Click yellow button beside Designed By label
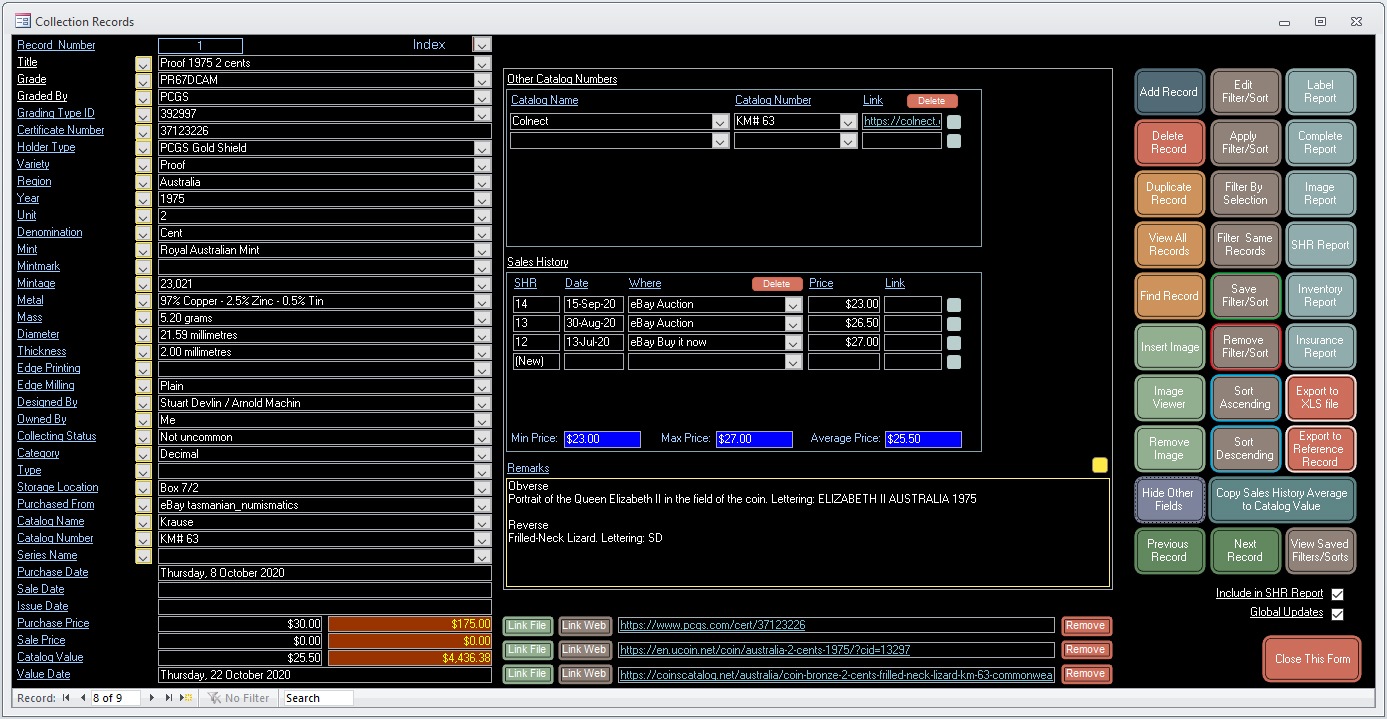Viewport: 1387px width, 719px height. point(143,403)
